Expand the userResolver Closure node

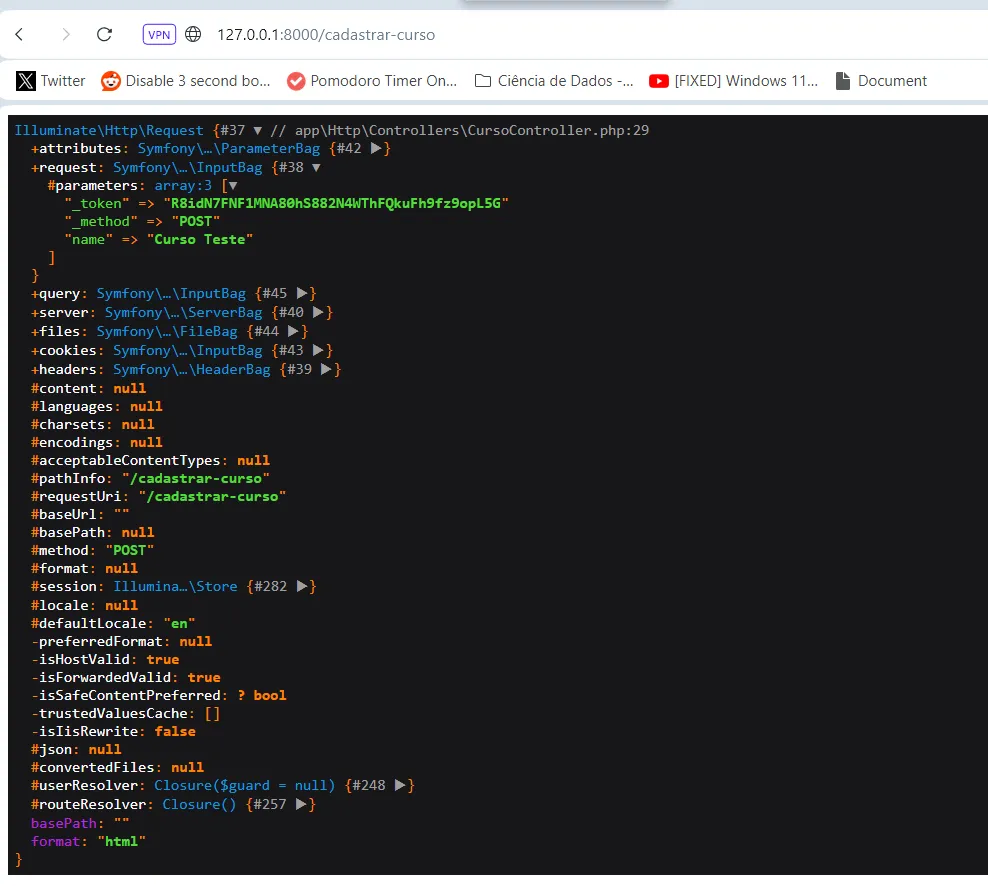401,786
